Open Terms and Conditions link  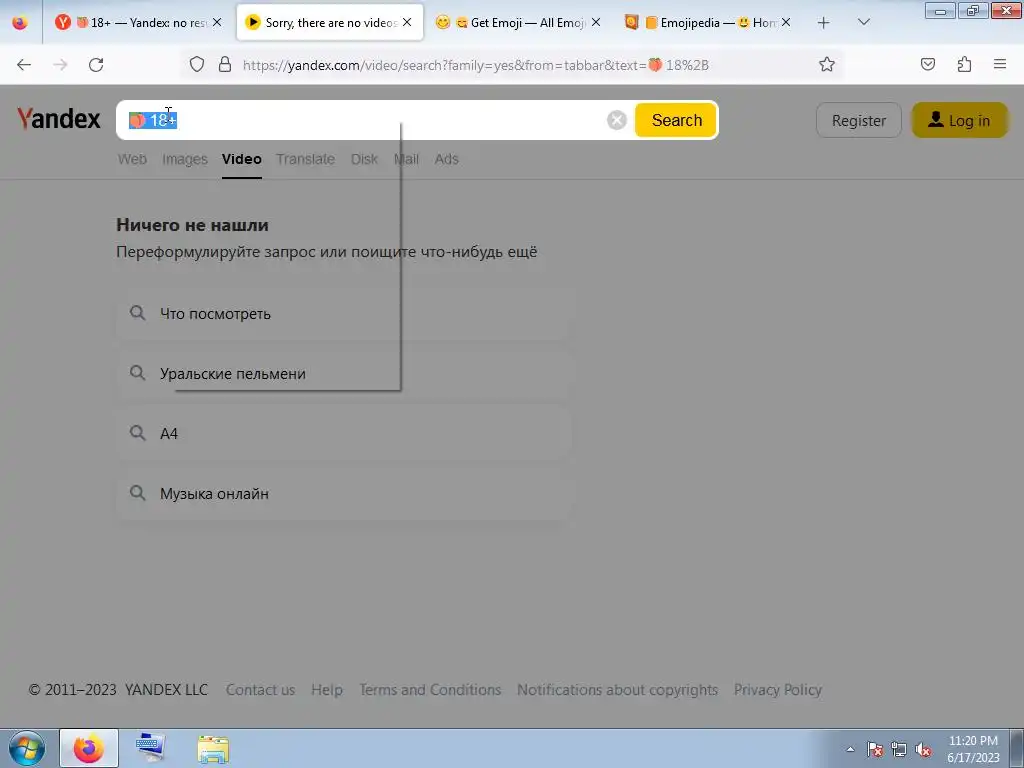pos(430,690)
